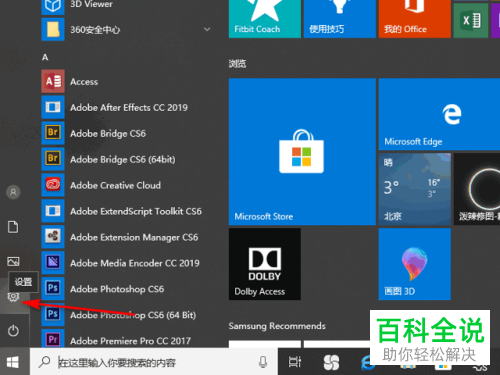The height and width of the screenshot is (375, 500).
Task: Open the Settings gear icon
Action: tap(13, 296)
